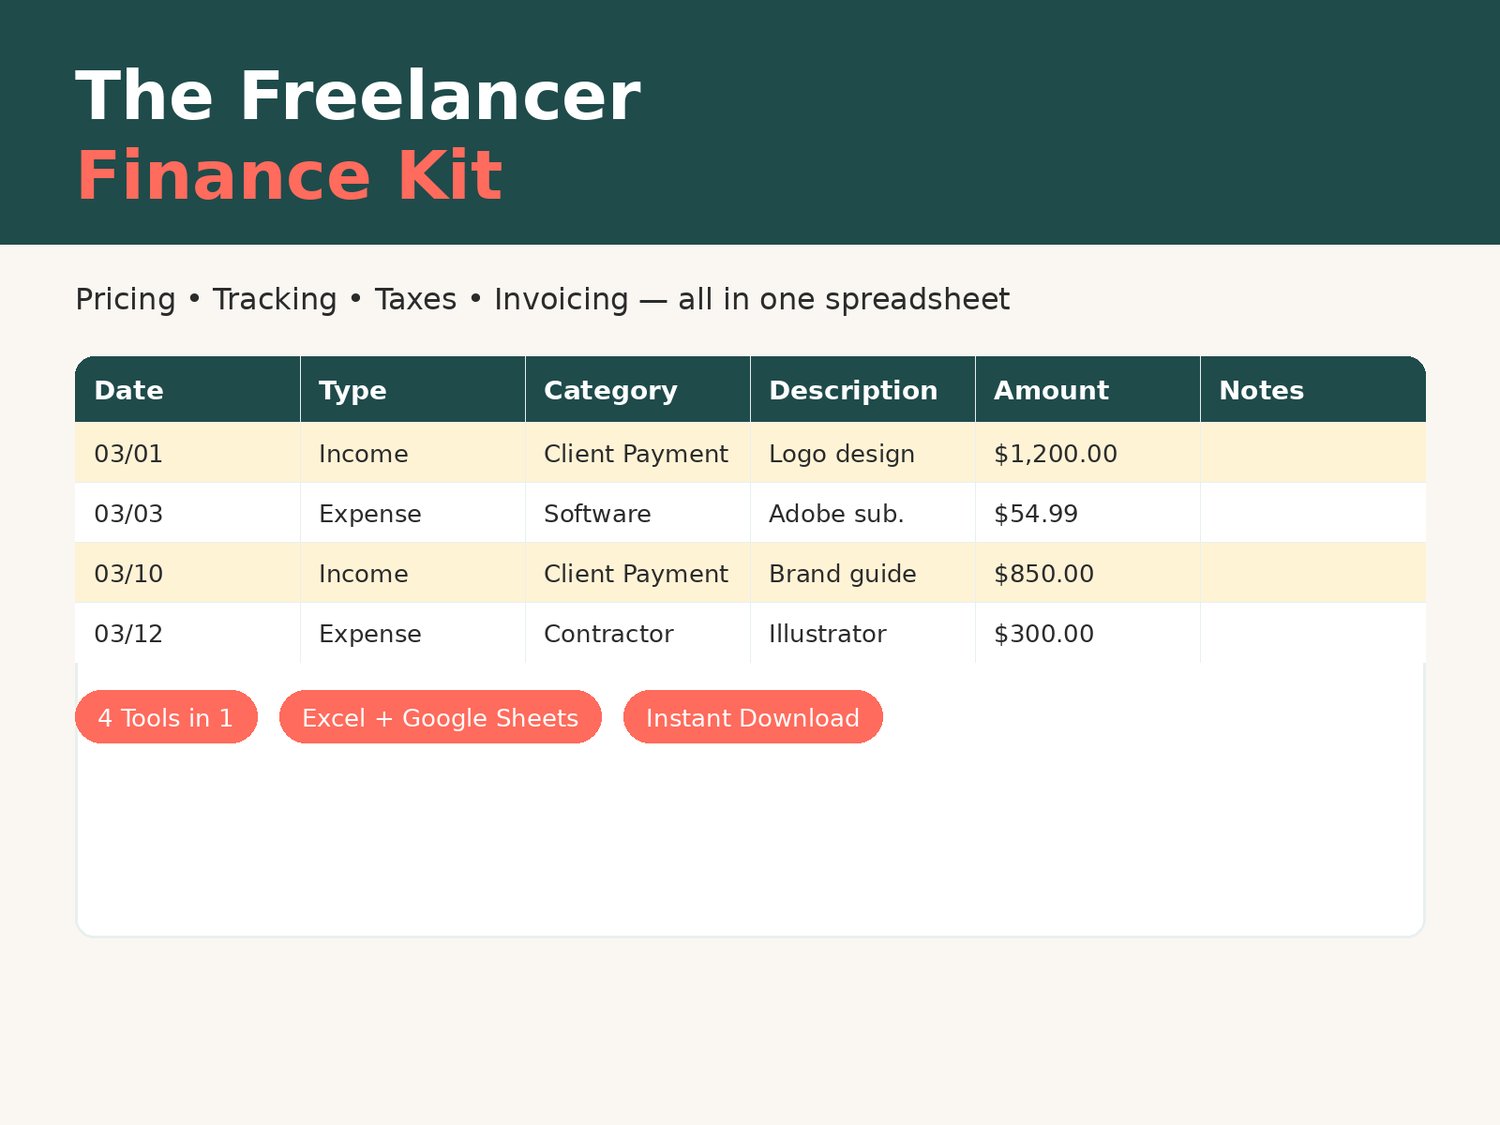
Task: Click the Expense cell in the 03/03 row
Action: tap(413, 513)
